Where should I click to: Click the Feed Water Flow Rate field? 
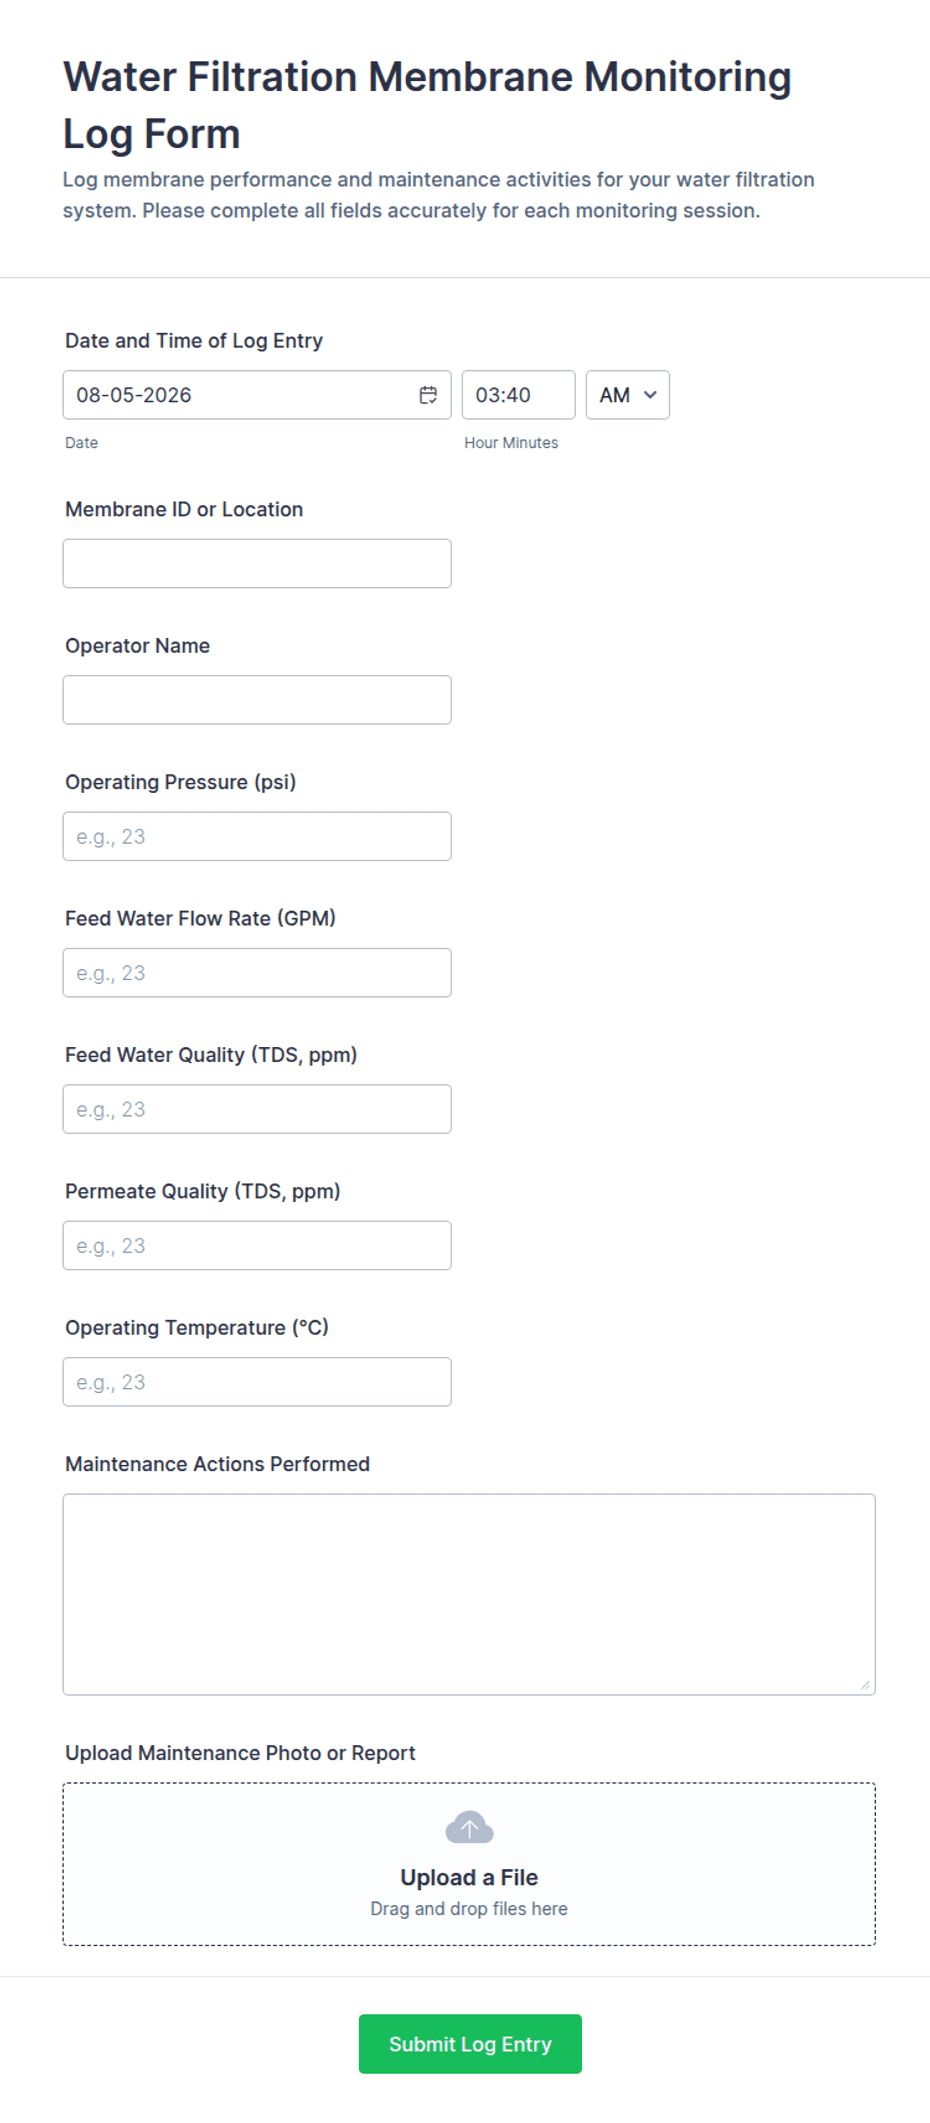257,973
